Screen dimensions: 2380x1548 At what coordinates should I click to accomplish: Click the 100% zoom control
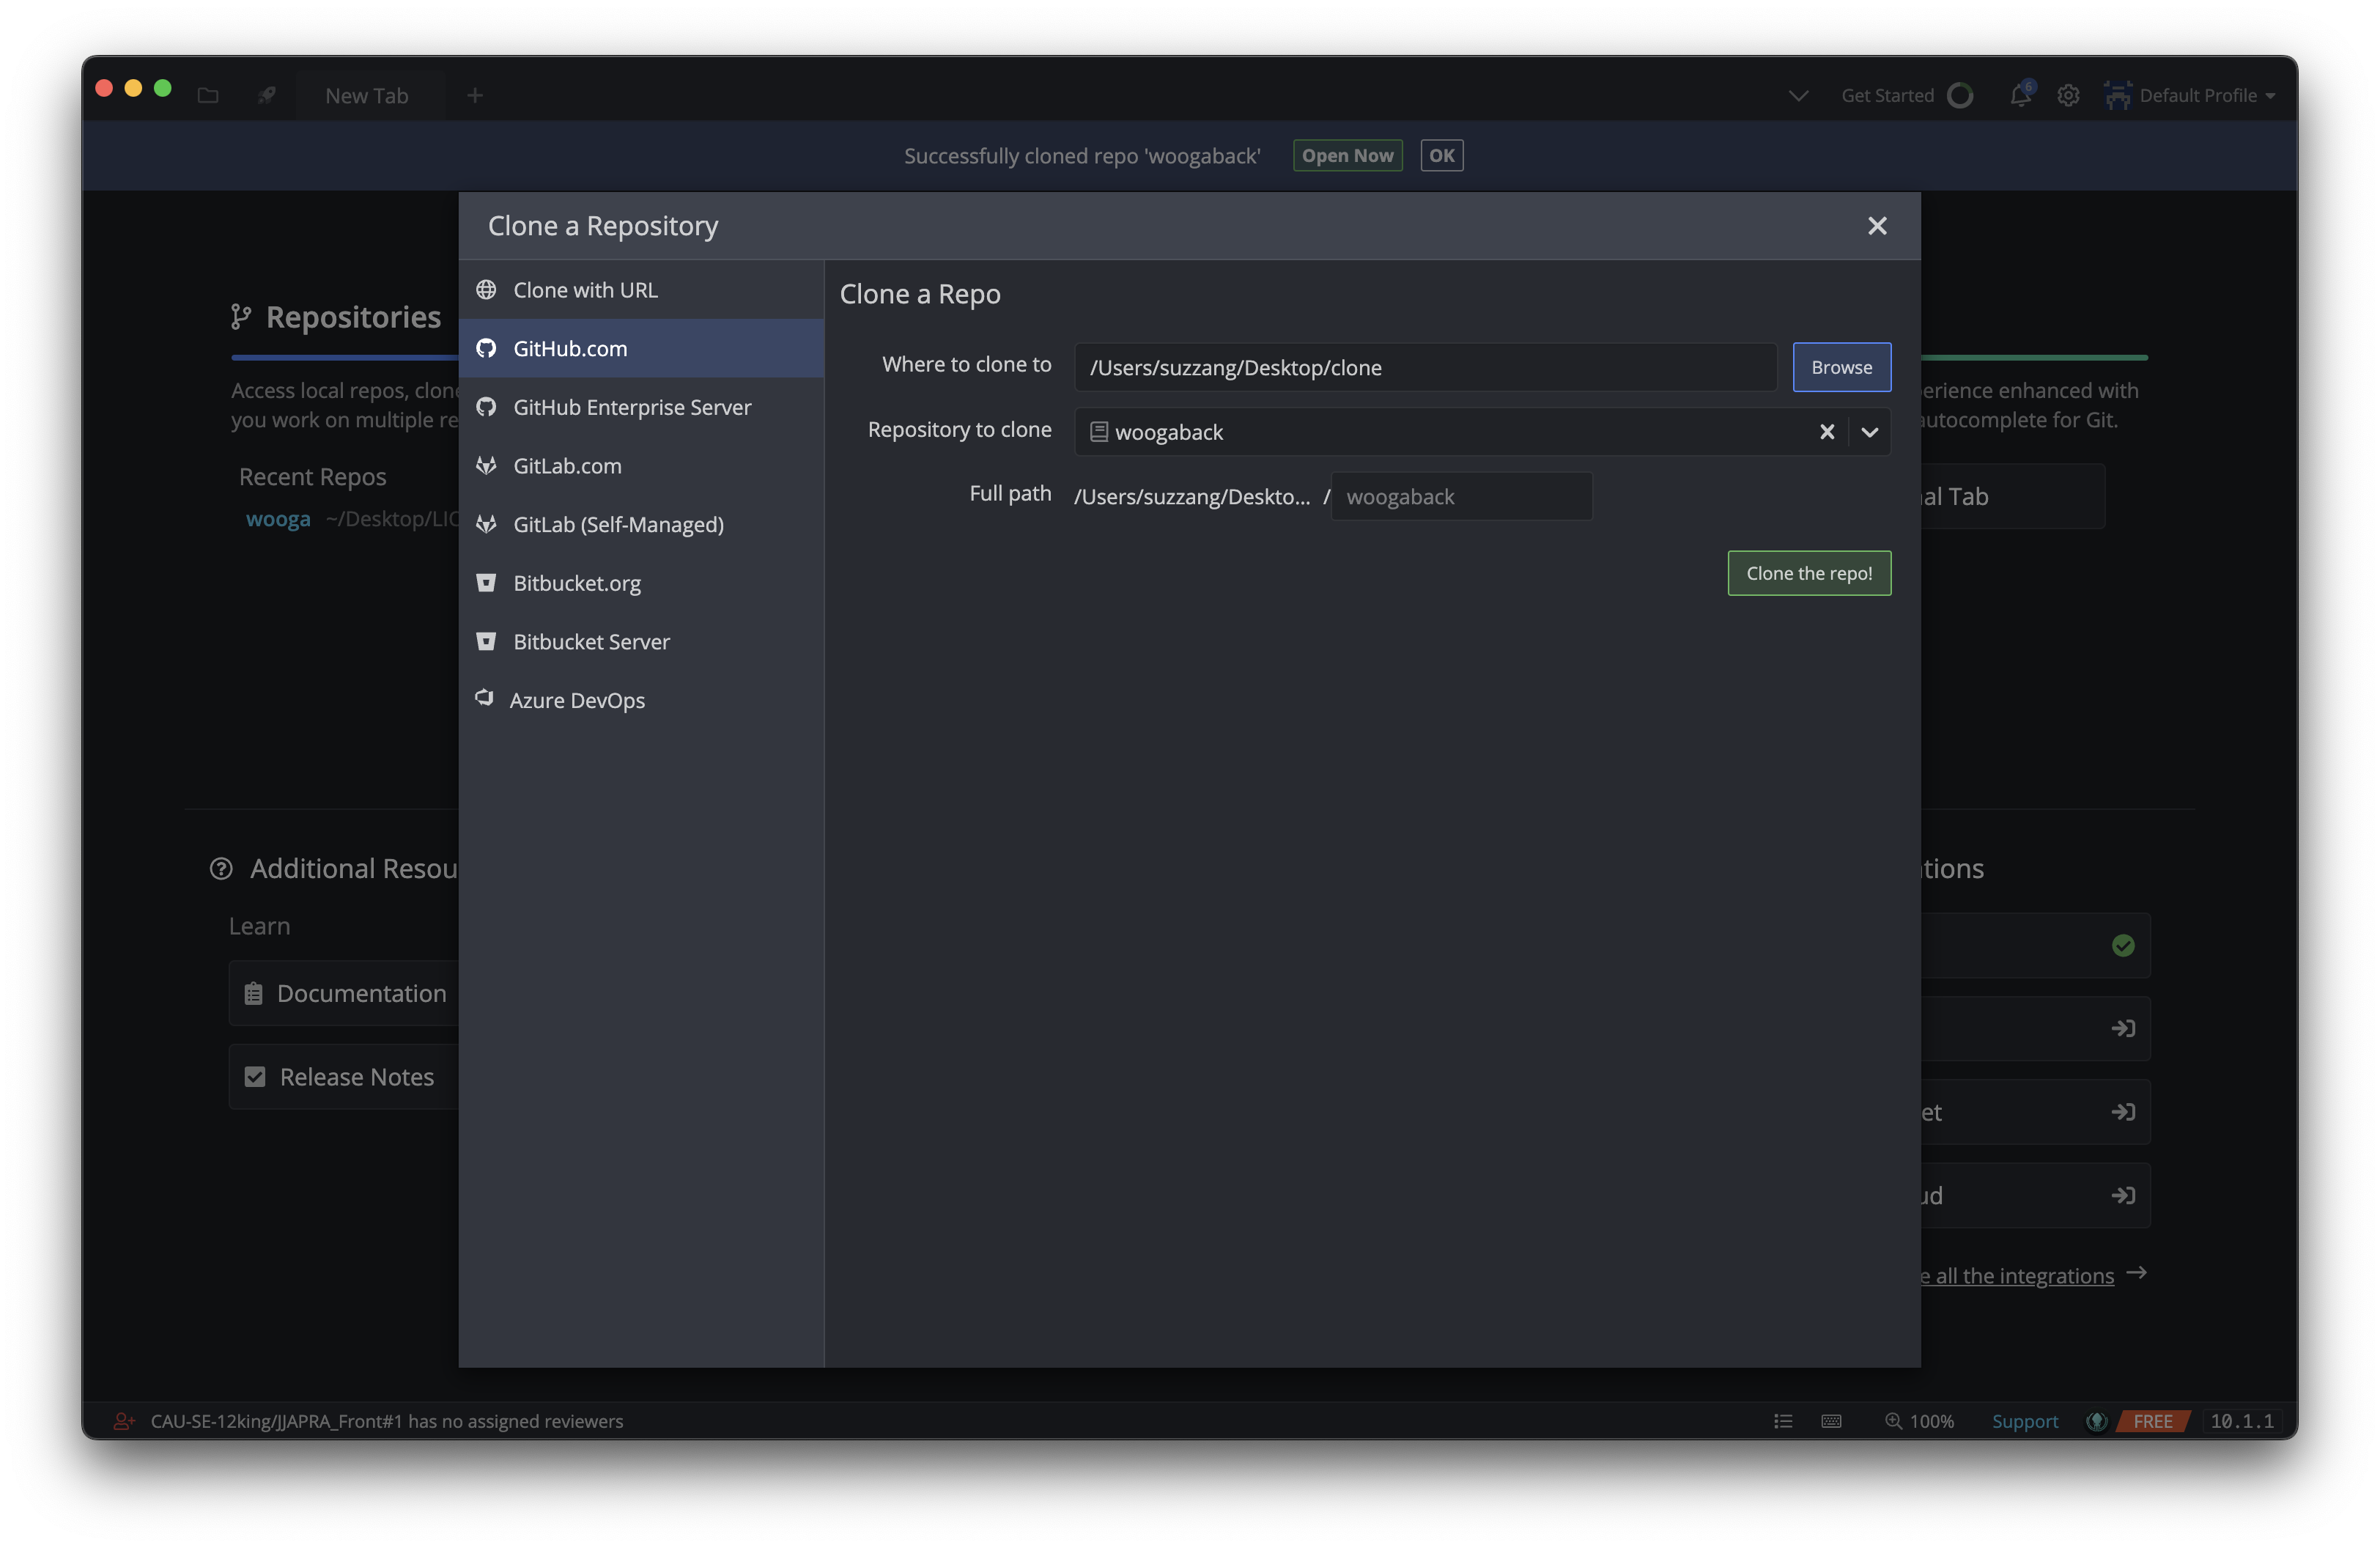click(x=1919, y=1421)
